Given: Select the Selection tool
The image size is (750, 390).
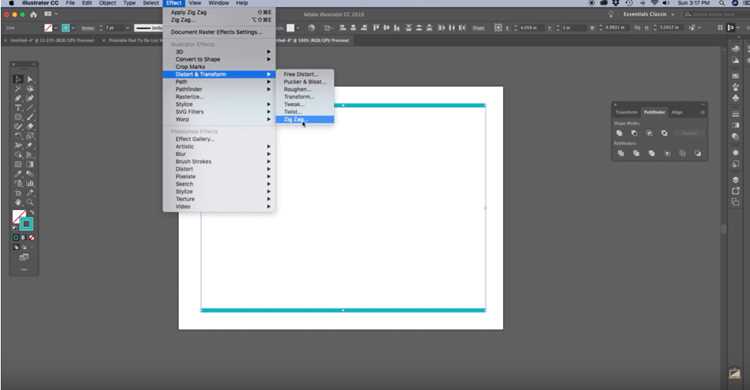Looking at the screenshot, I should click(18, 79).
